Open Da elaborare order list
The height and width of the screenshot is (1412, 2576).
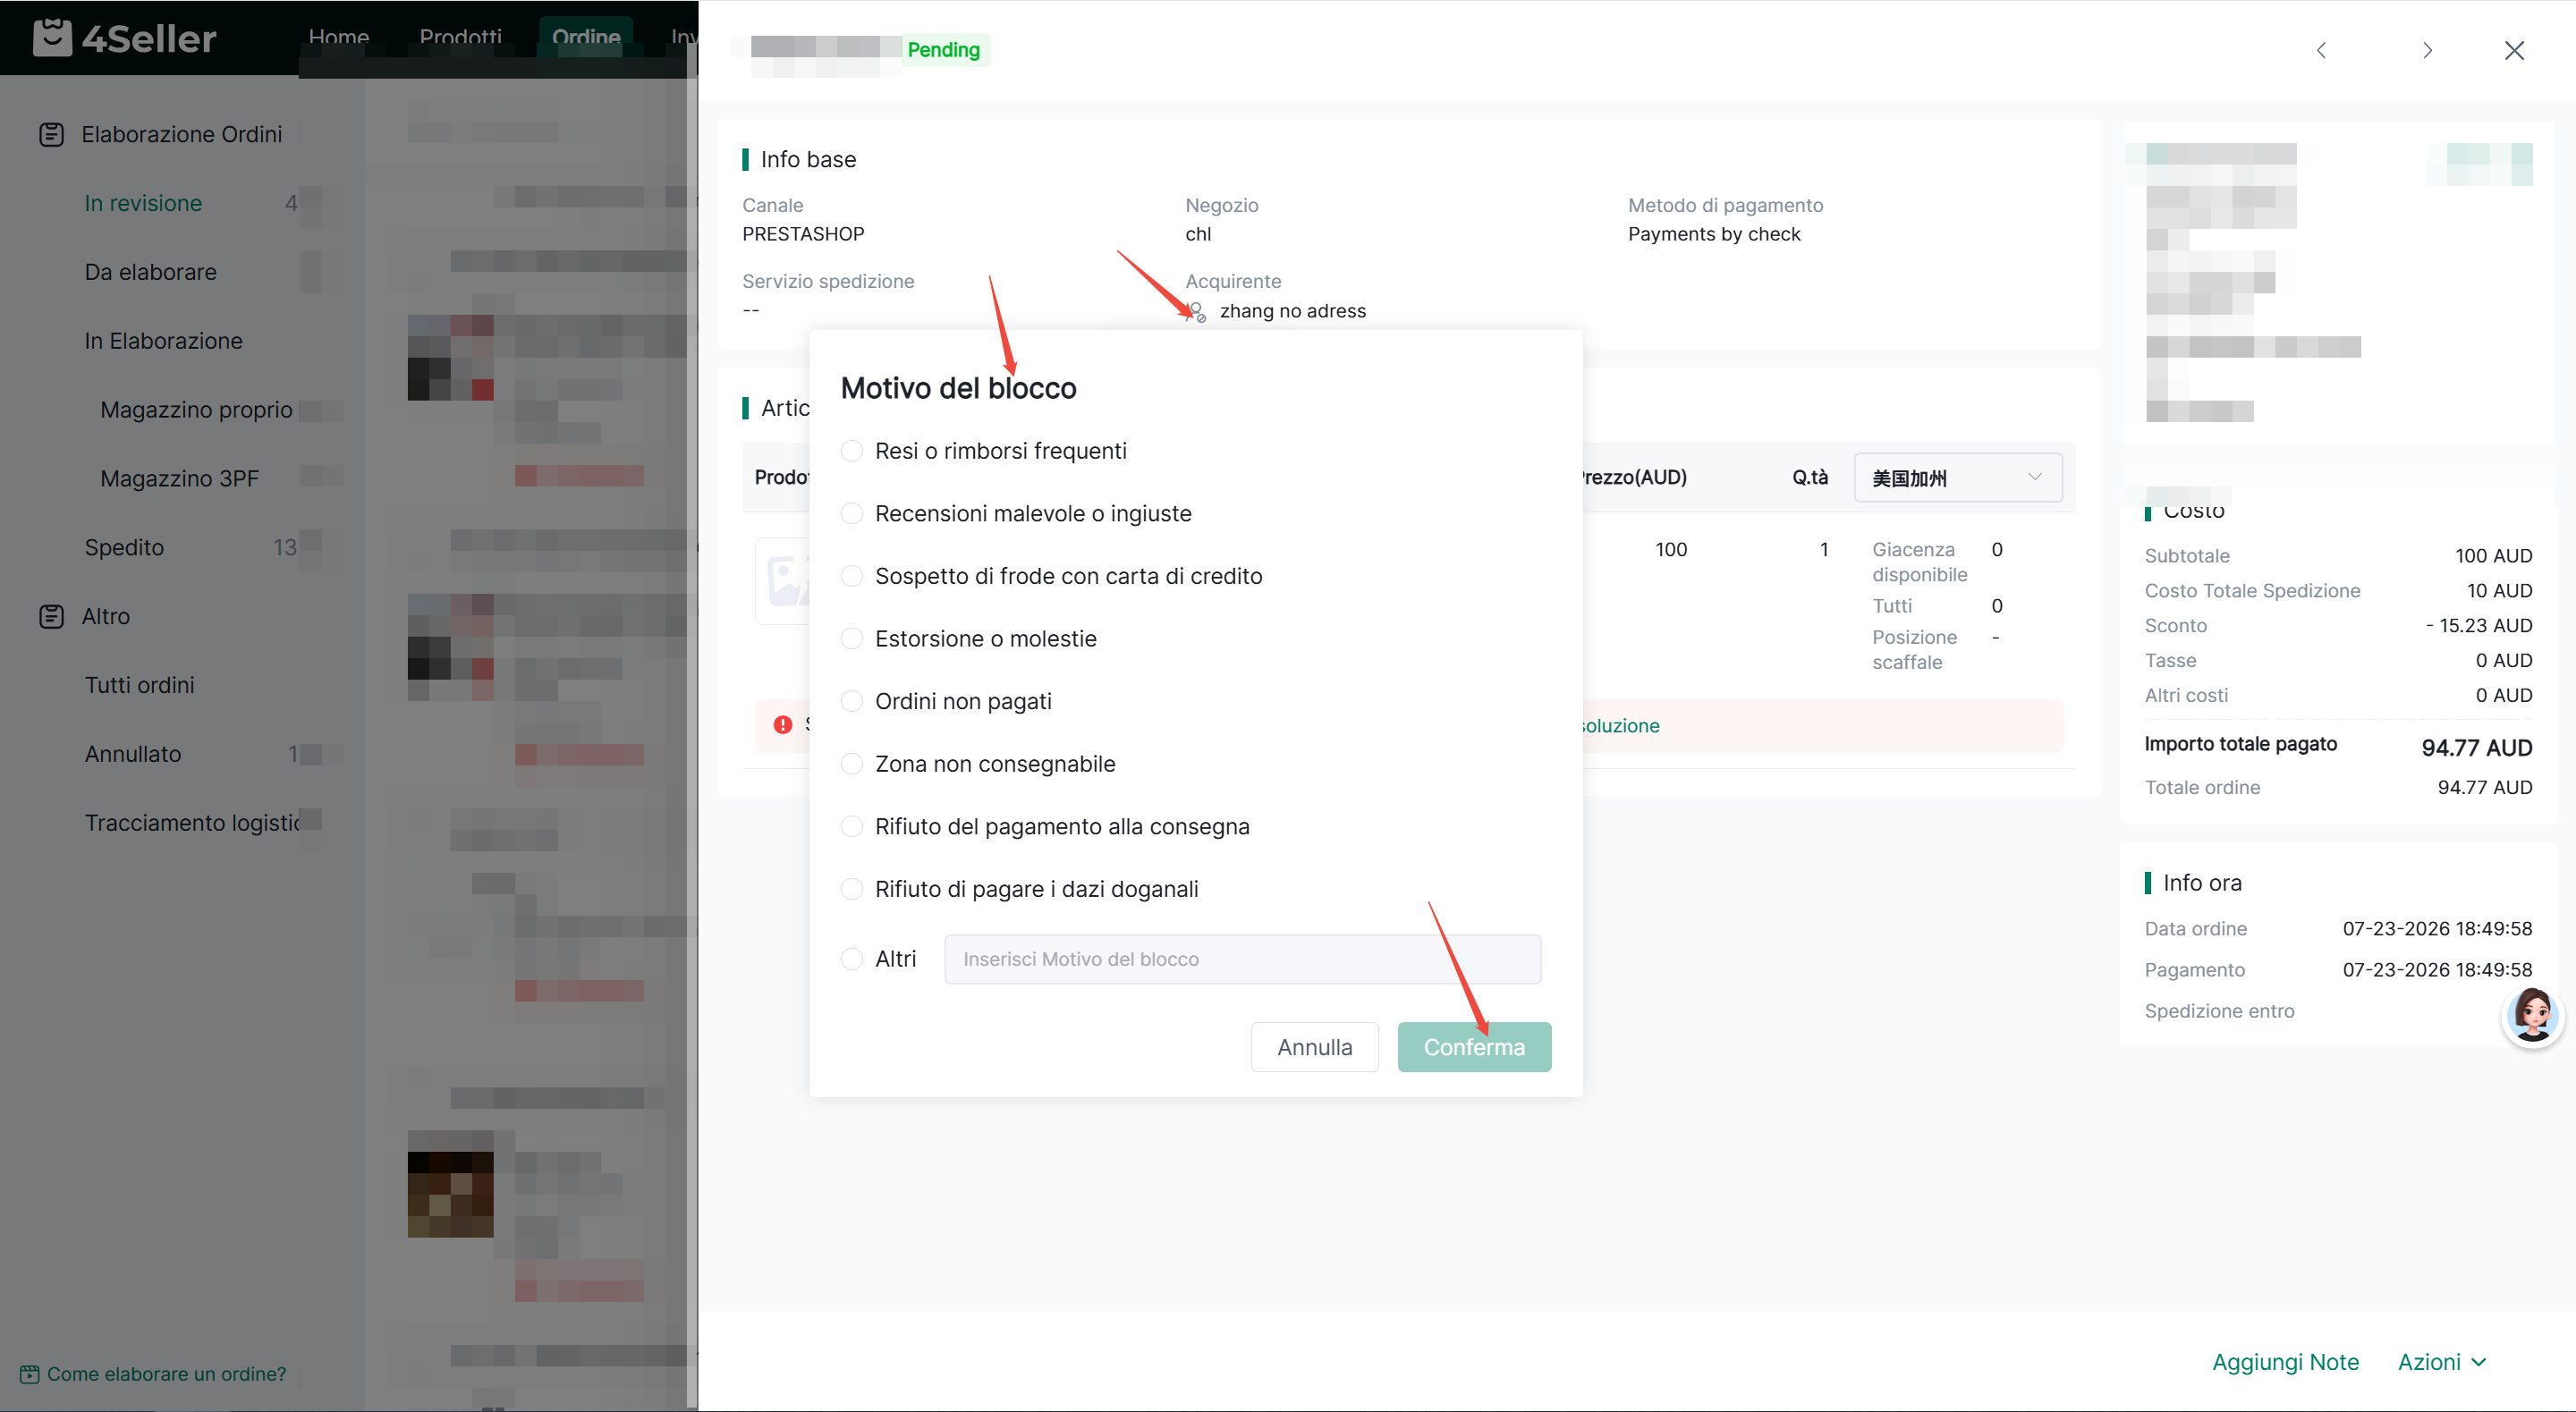pyautogui.click(x=150, y=272)
